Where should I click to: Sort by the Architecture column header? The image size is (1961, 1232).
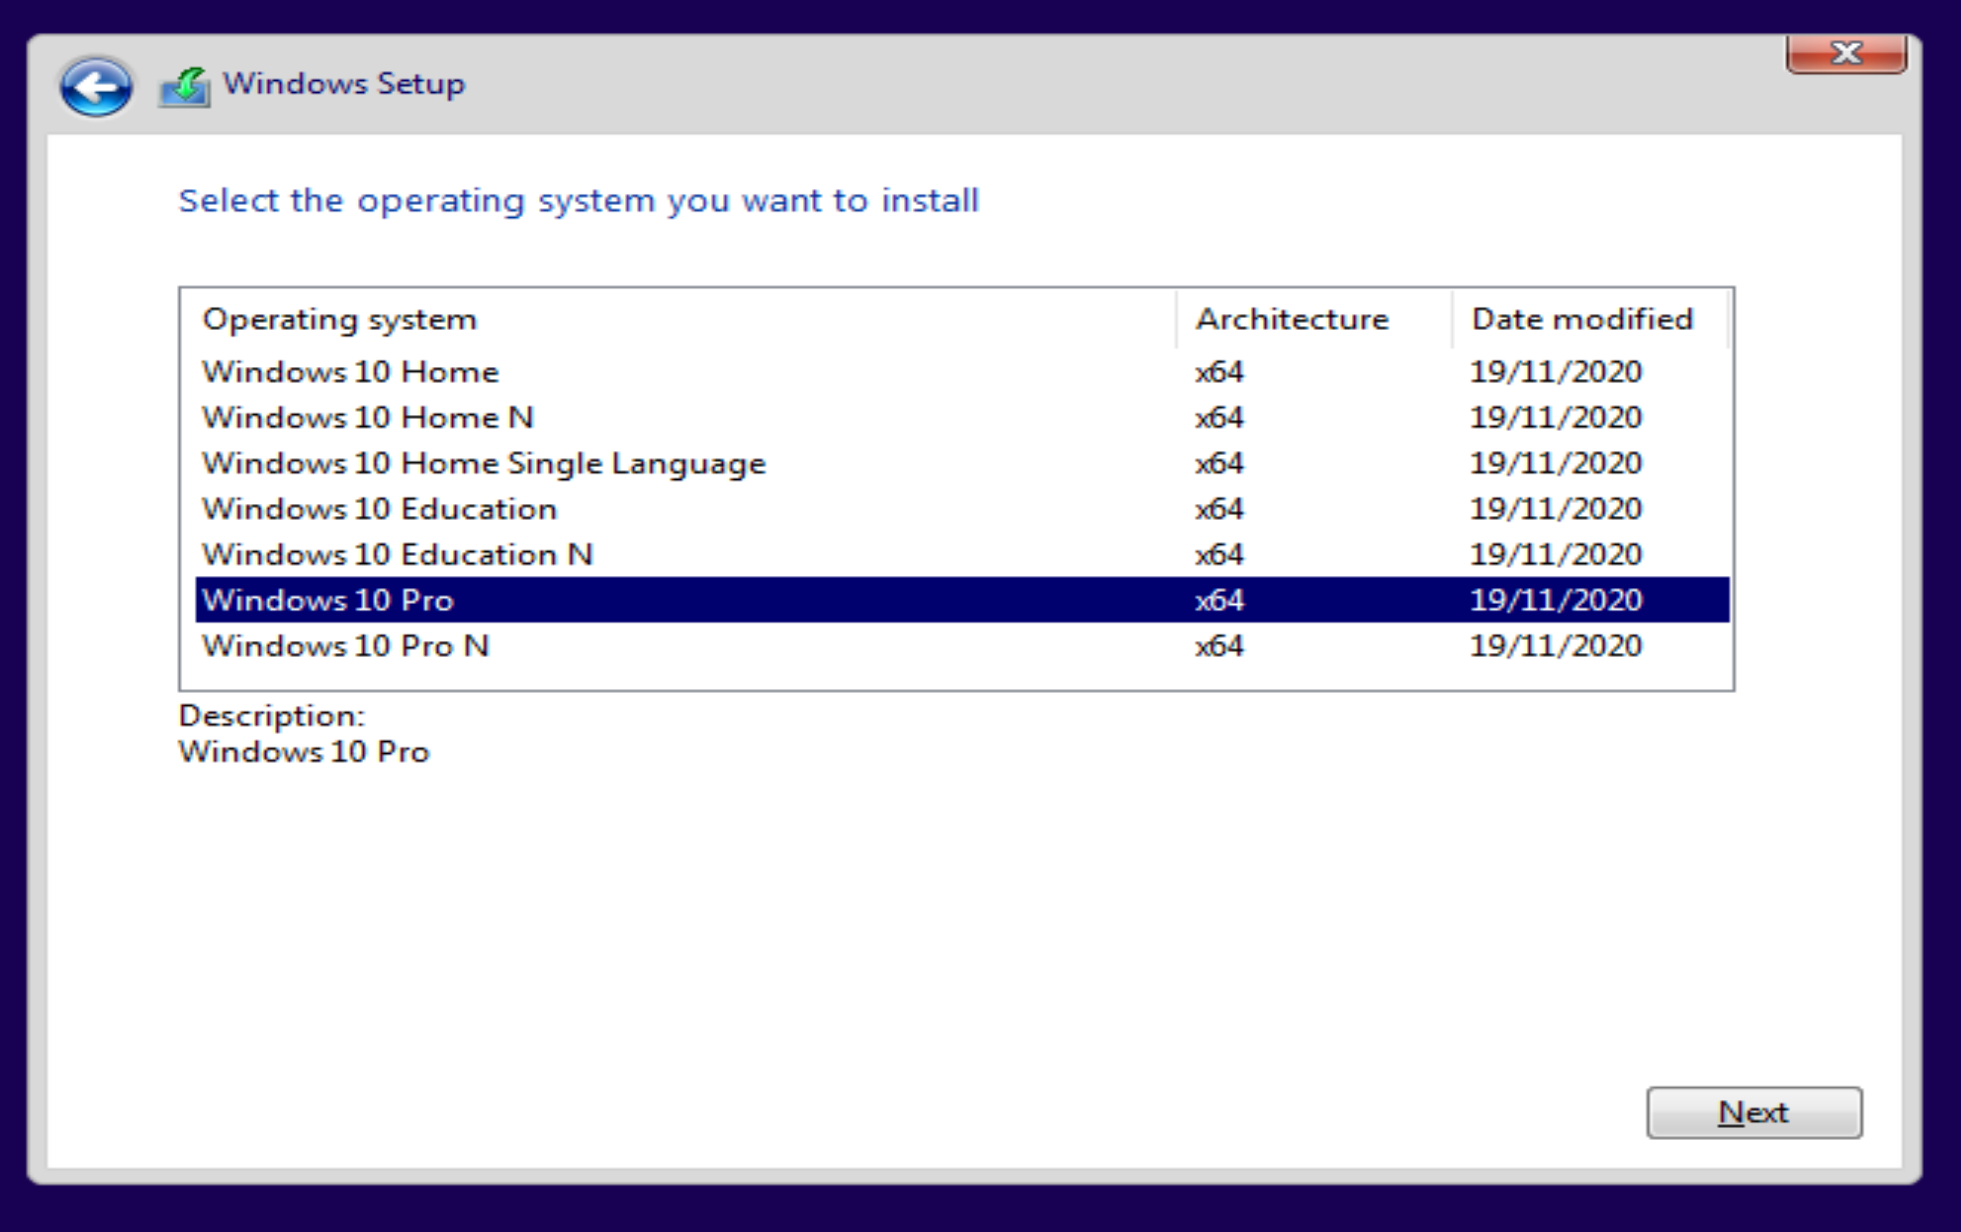point(1314,319)
